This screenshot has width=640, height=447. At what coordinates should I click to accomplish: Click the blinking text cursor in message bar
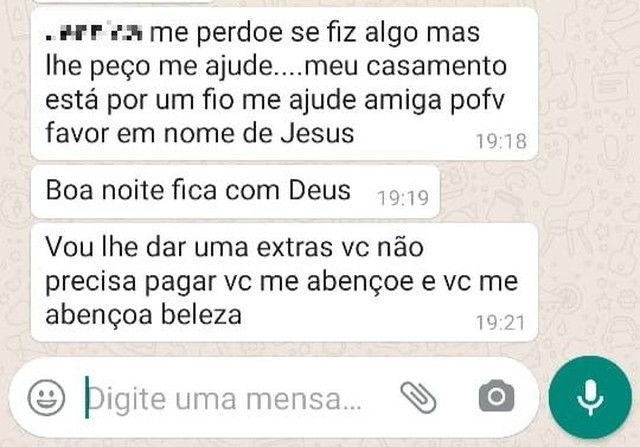[x=87, y=397]
